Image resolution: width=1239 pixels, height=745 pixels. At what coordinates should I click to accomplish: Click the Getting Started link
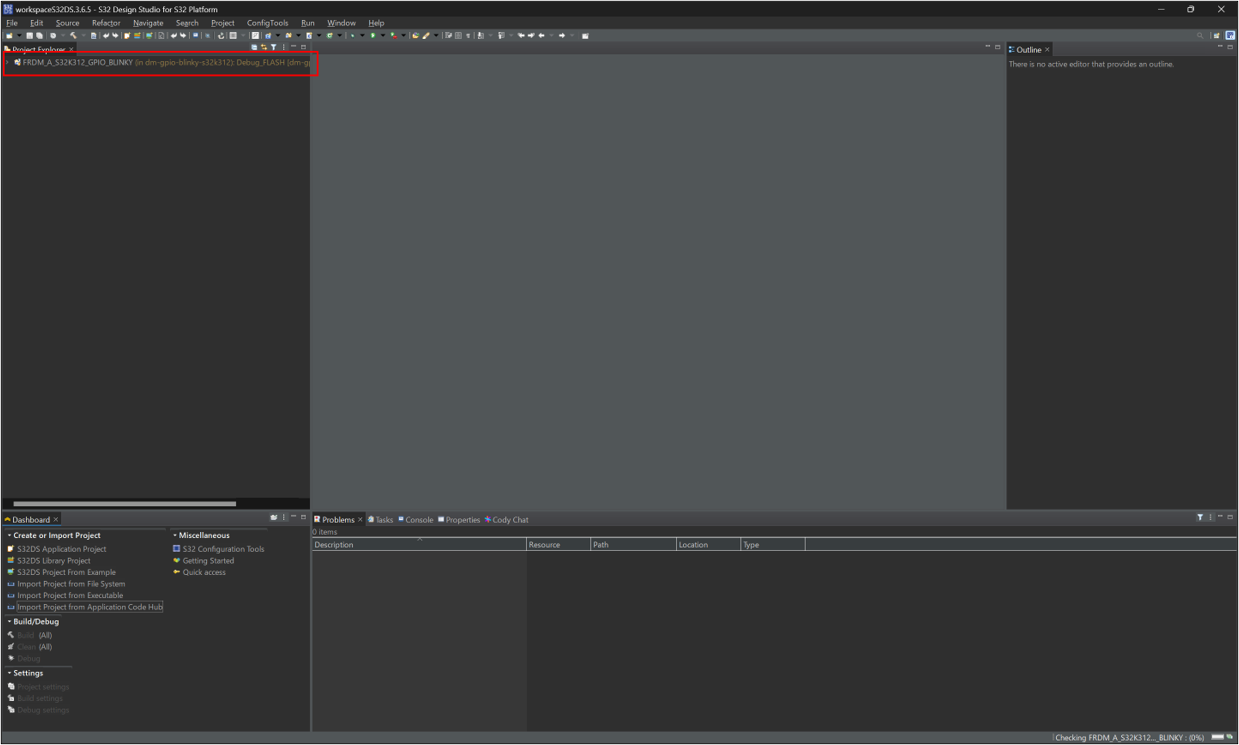click(208, 561)
